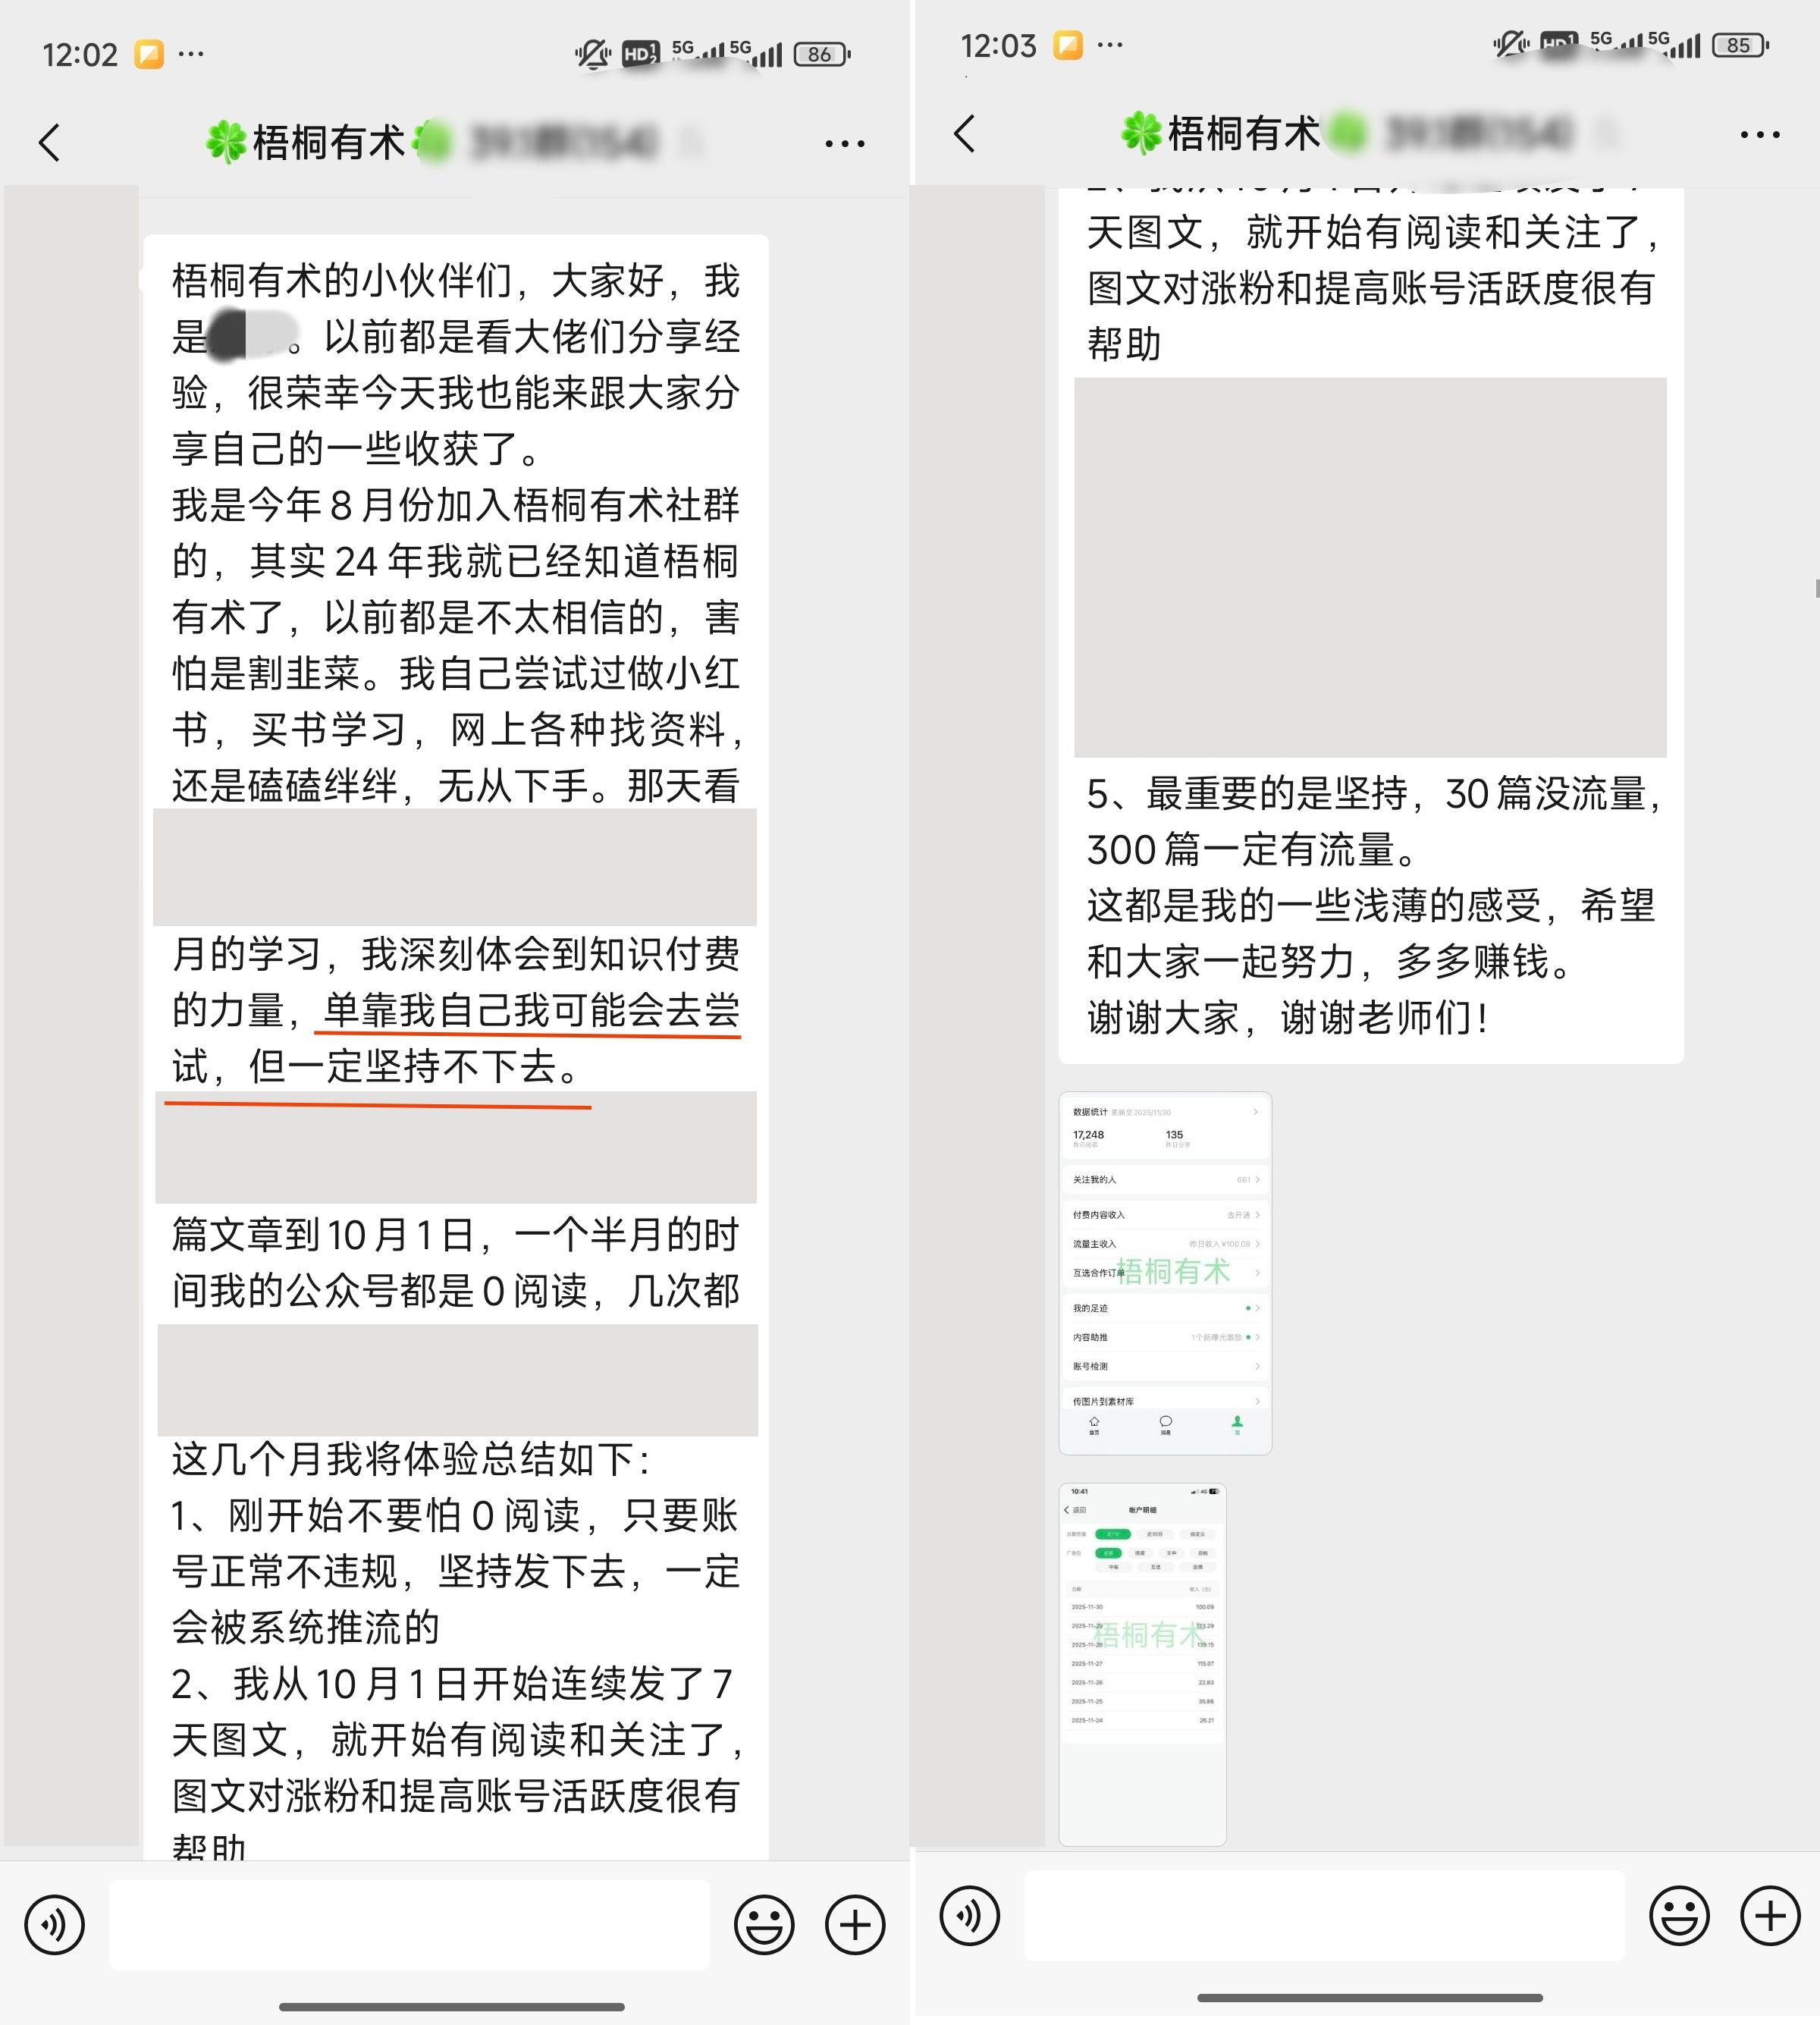Tap the yellow notification icon beside 12:02
Viewport: 1820px width, 2025px height.
tap(149, 53)
